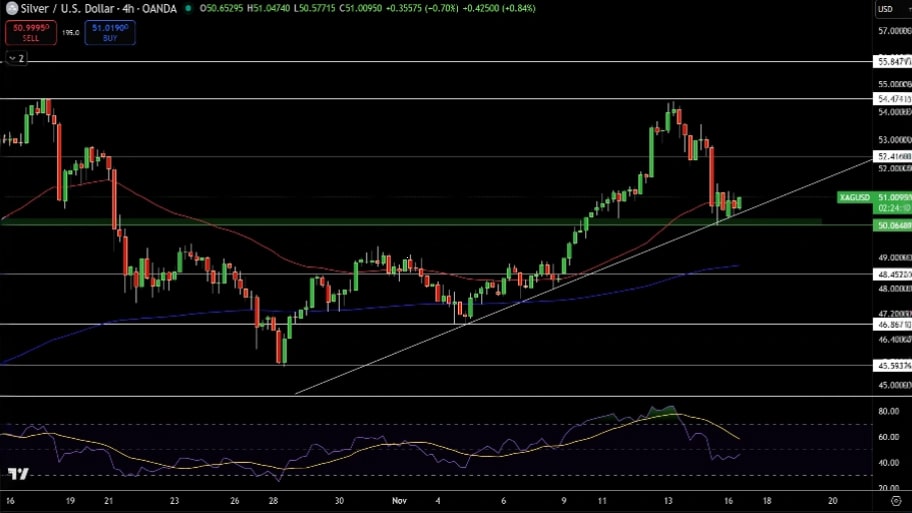Click the 54.474 horizontal line price label
Image resolution: width=912 pixels, height=513 pixels.
893,98
